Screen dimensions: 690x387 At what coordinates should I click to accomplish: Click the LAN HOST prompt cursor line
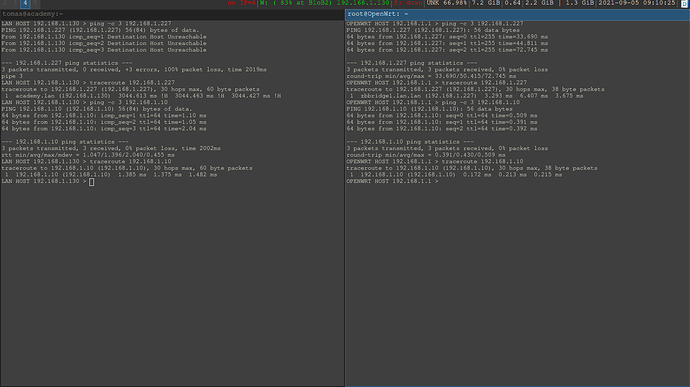(48, 181)
